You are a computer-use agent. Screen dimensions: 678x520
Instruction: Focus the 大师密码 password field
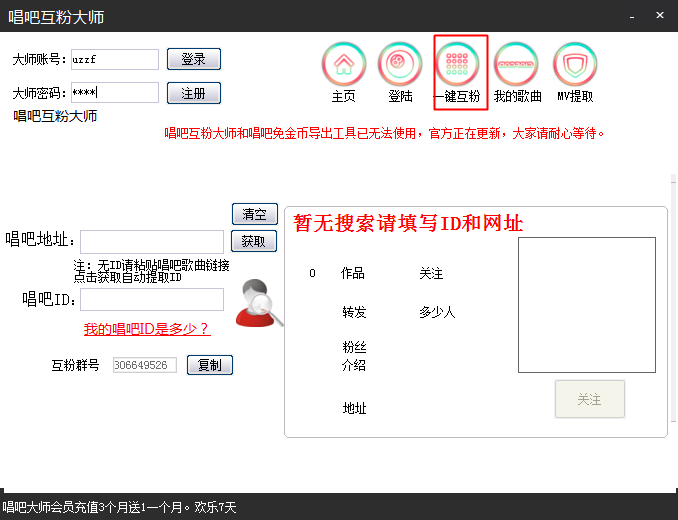click(x=115, y=93)
